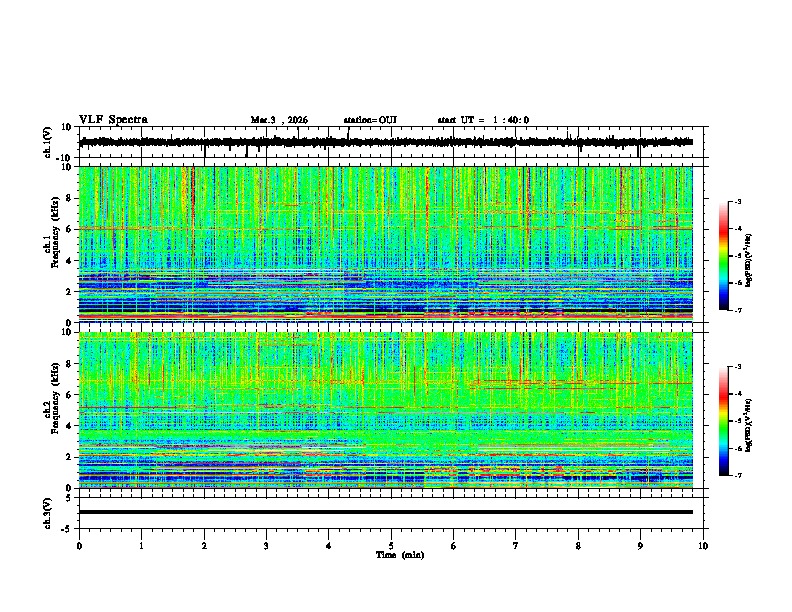Click the "ch.3(V)" axis label
The width and height of the screenshot is (792, 612).
(47, 513)
